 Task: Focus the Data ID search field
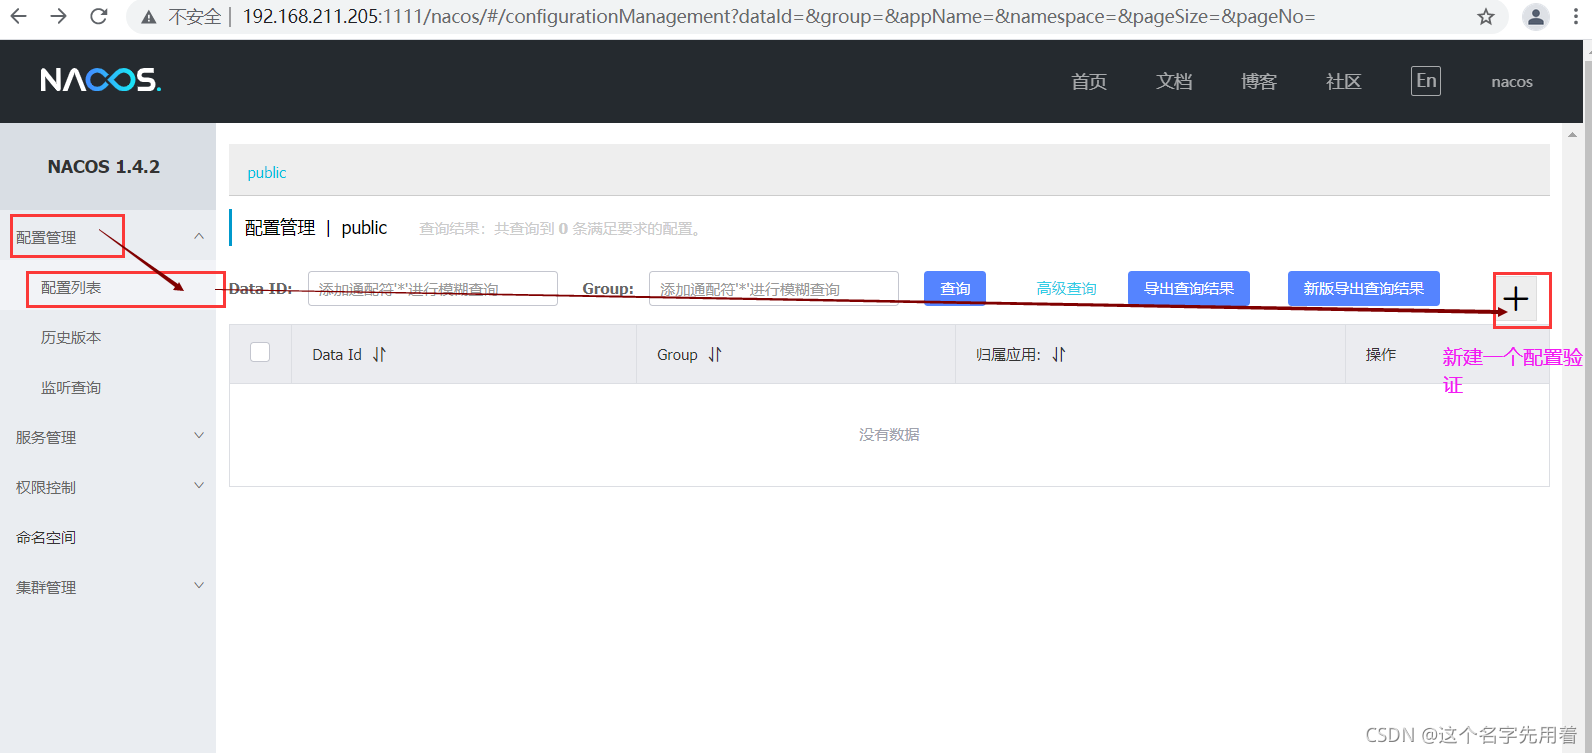point(433,288)
